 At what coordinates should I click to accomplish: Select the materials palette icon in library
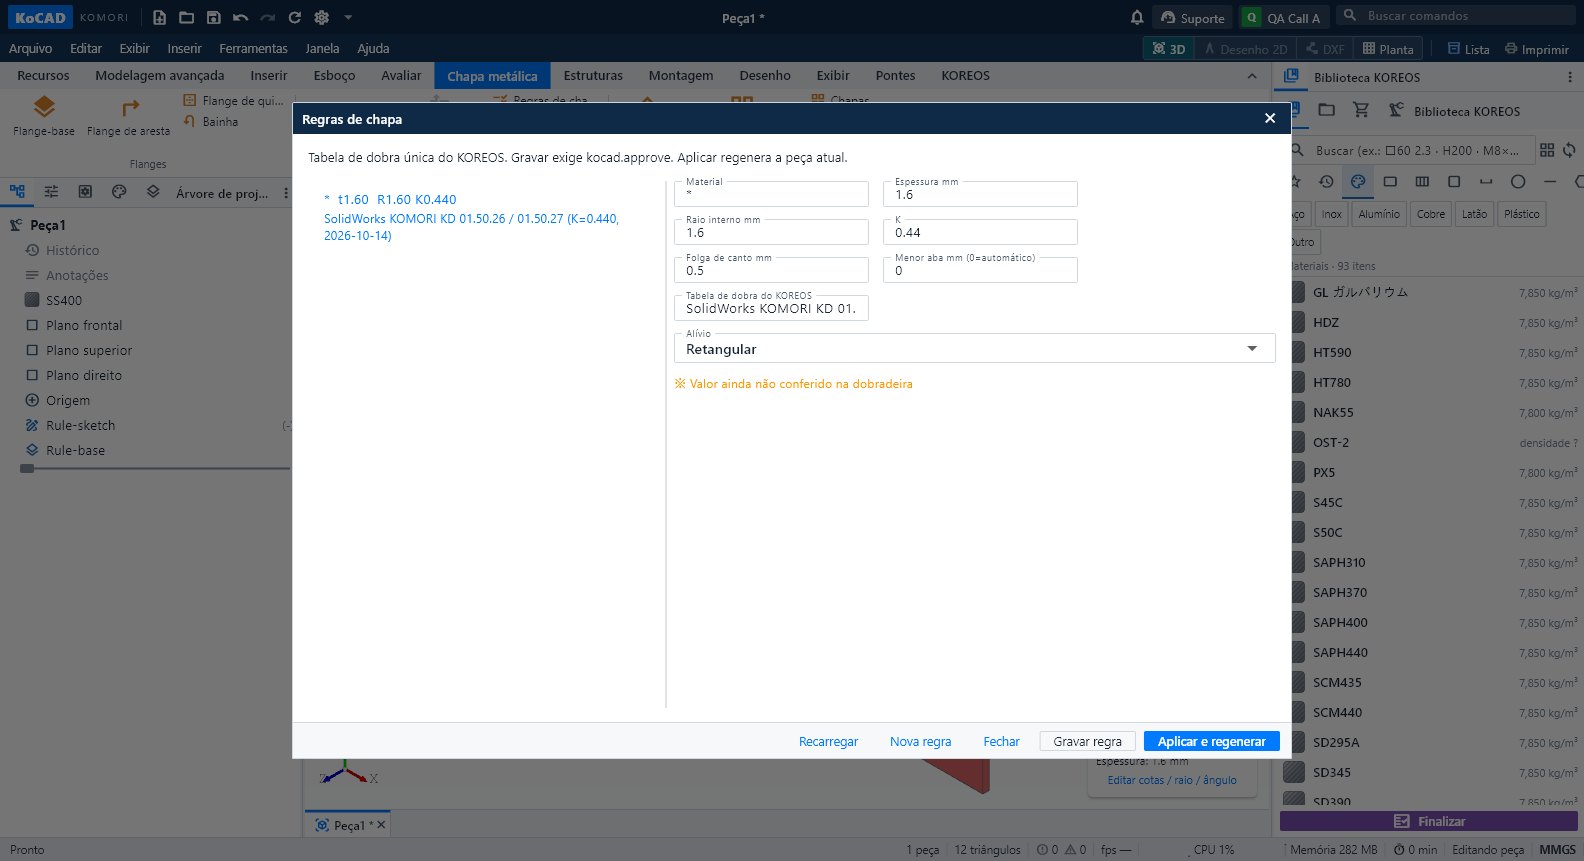point(1358,181)
